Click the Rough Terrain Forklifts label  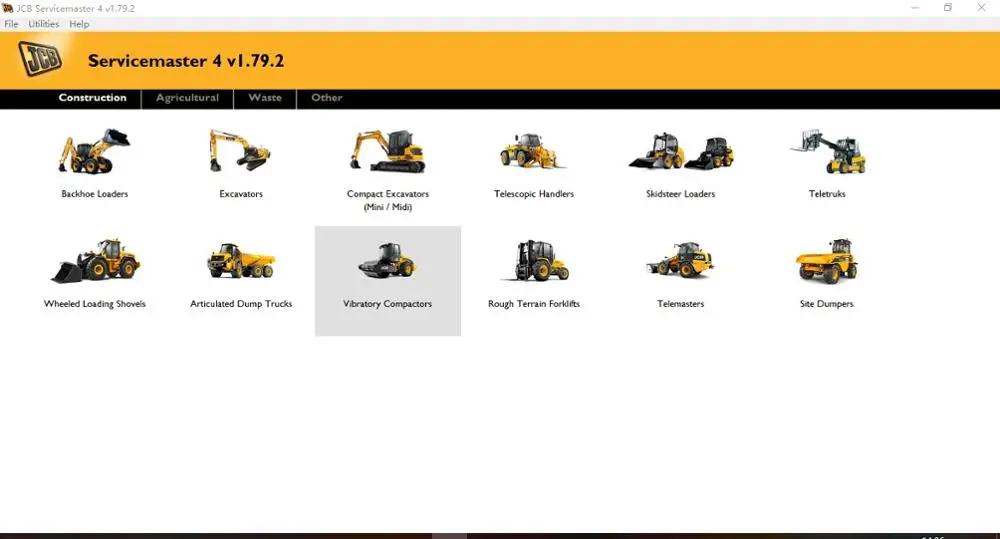point(534,304)
